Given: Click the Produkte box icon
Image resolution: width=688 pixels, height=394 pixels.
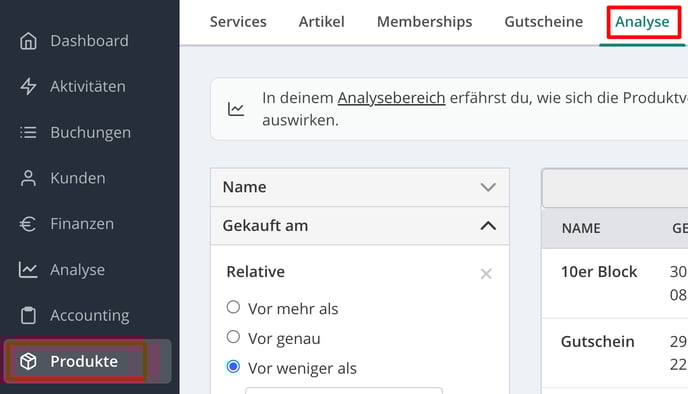Looking at the screenshot, I should click(x=29, y=361).
